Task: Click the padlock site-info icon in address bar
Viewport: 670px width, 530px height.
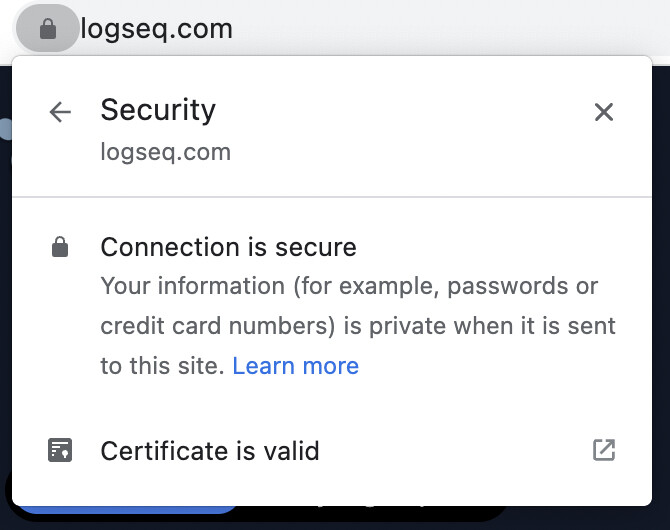Action: coord(47,29)
